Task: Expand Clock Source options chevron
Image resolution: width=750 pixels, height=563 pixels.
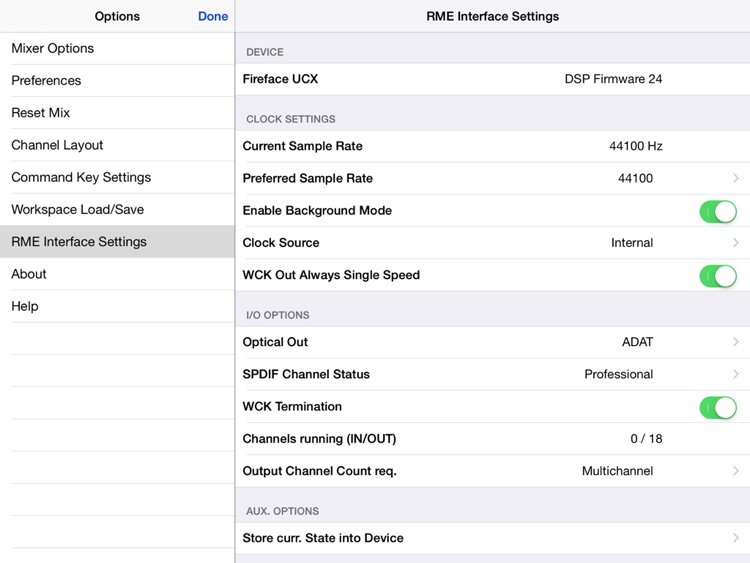Action: click(736, 243)
